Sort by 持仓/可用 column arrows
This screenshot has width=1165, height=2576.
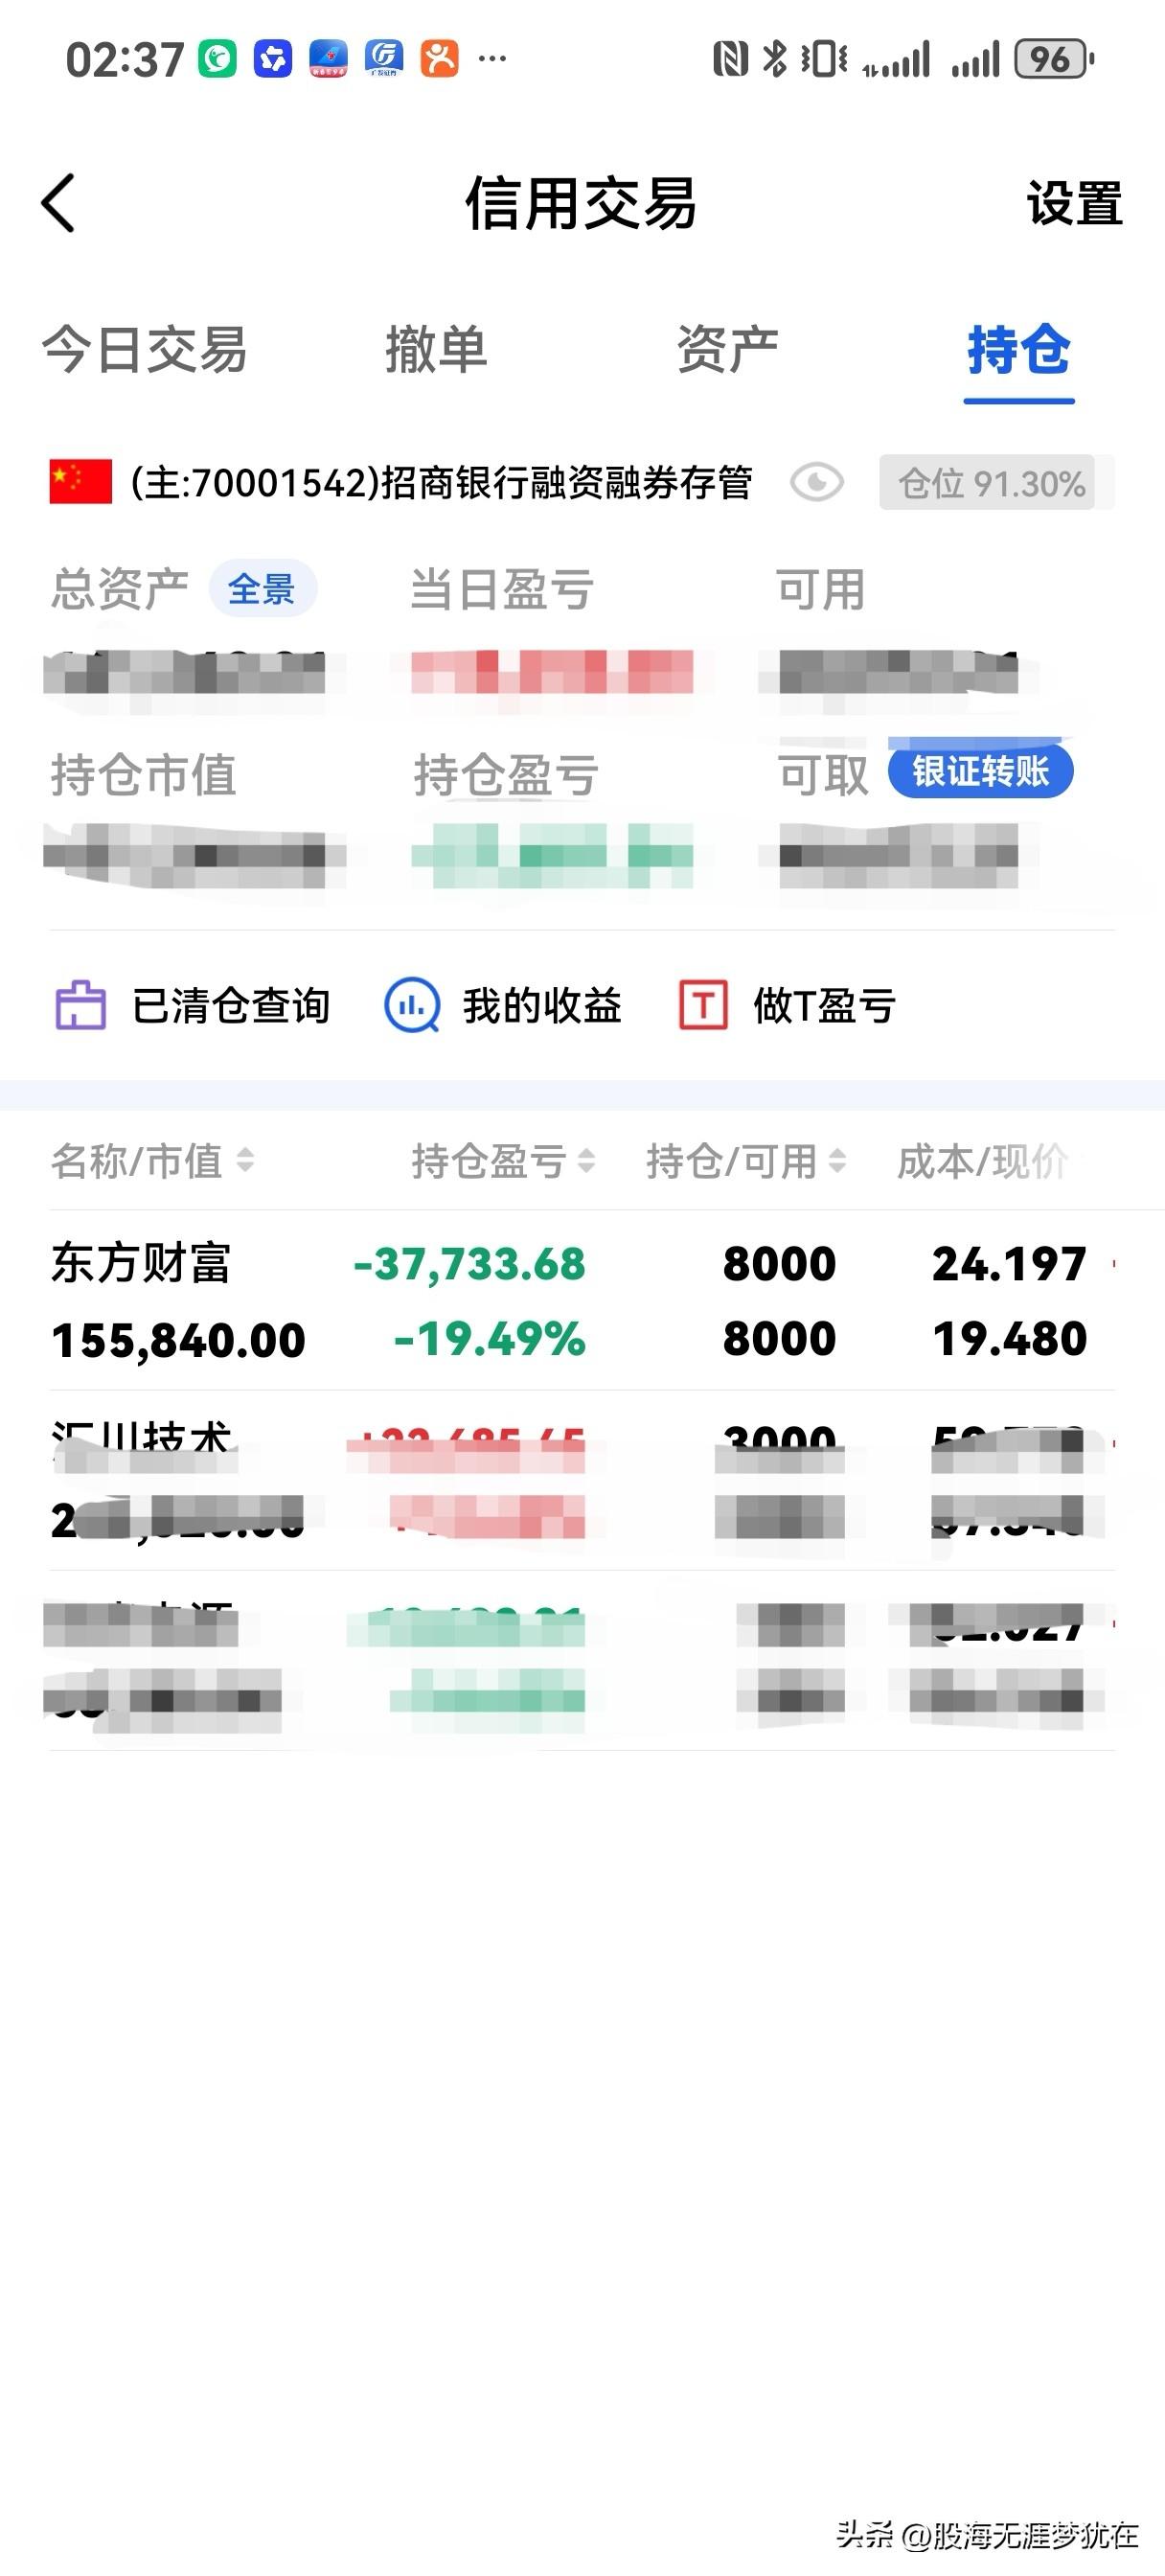click(838, 1161)
